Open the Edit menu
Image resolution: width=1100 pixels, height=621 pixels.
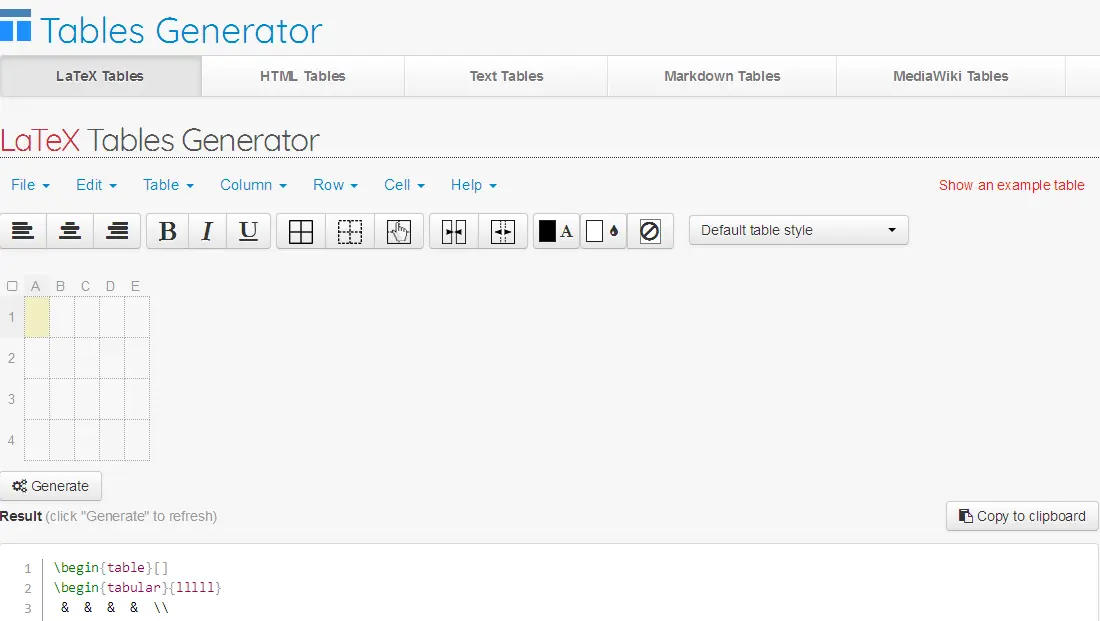coord(96,185)
